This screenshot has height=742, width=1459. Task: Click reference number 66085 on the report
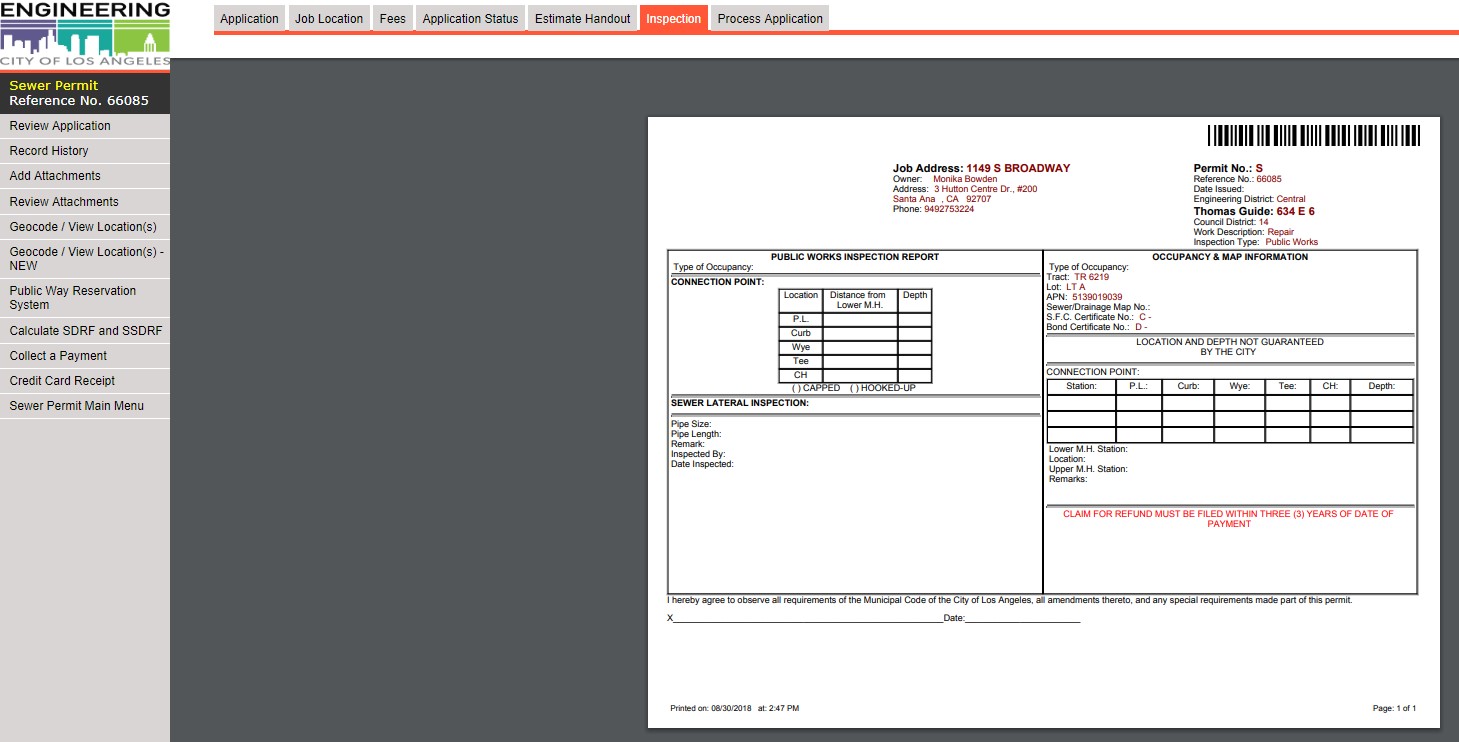point(1269,179)
